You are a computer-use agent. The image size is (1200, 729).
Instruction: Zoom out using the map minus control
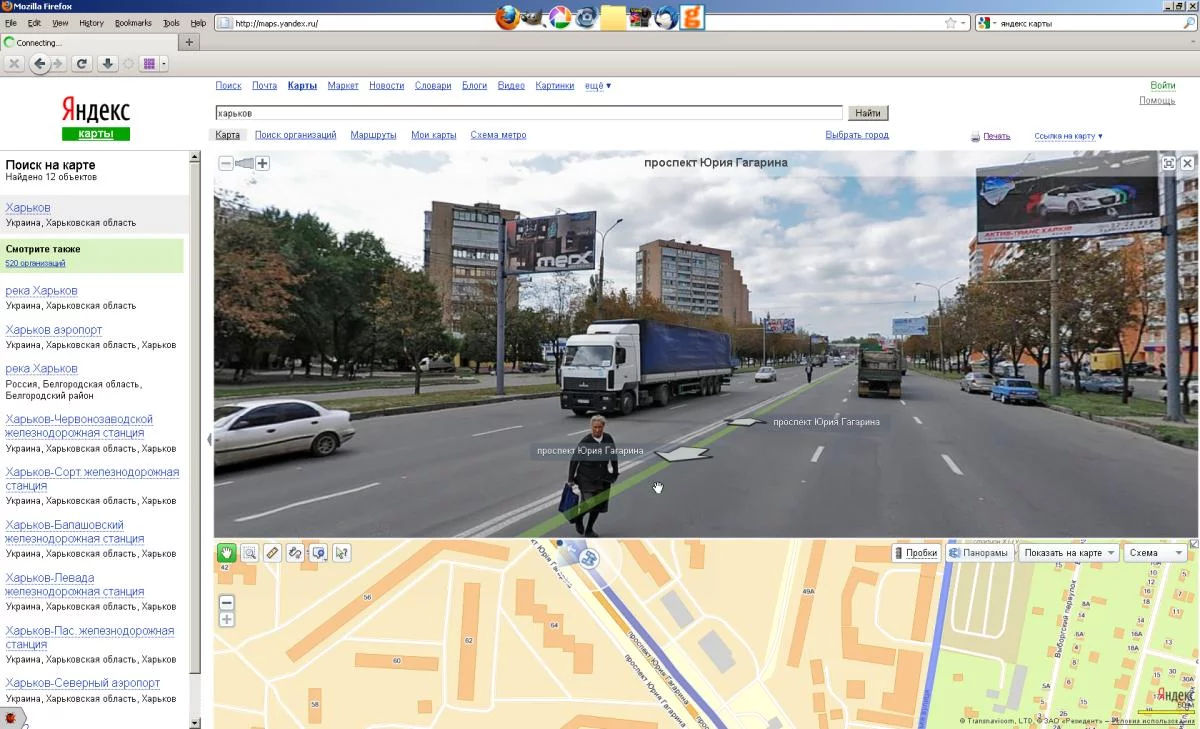pyautogui.click(x=227, y=603)
